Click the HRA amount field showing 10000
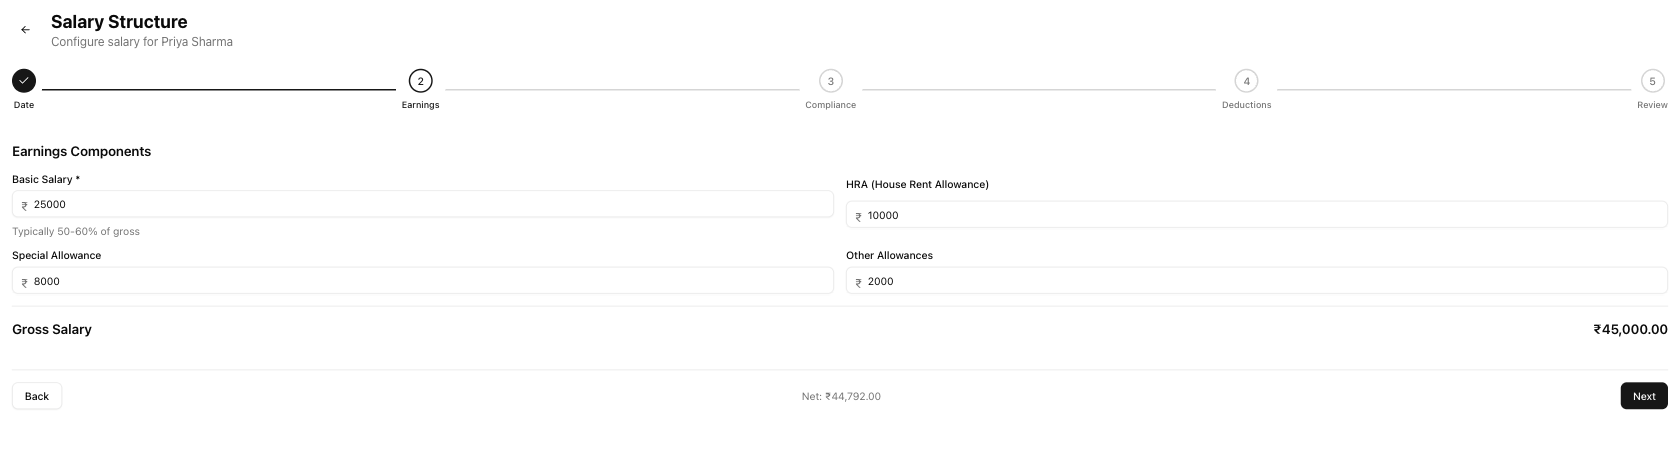 1260,215
